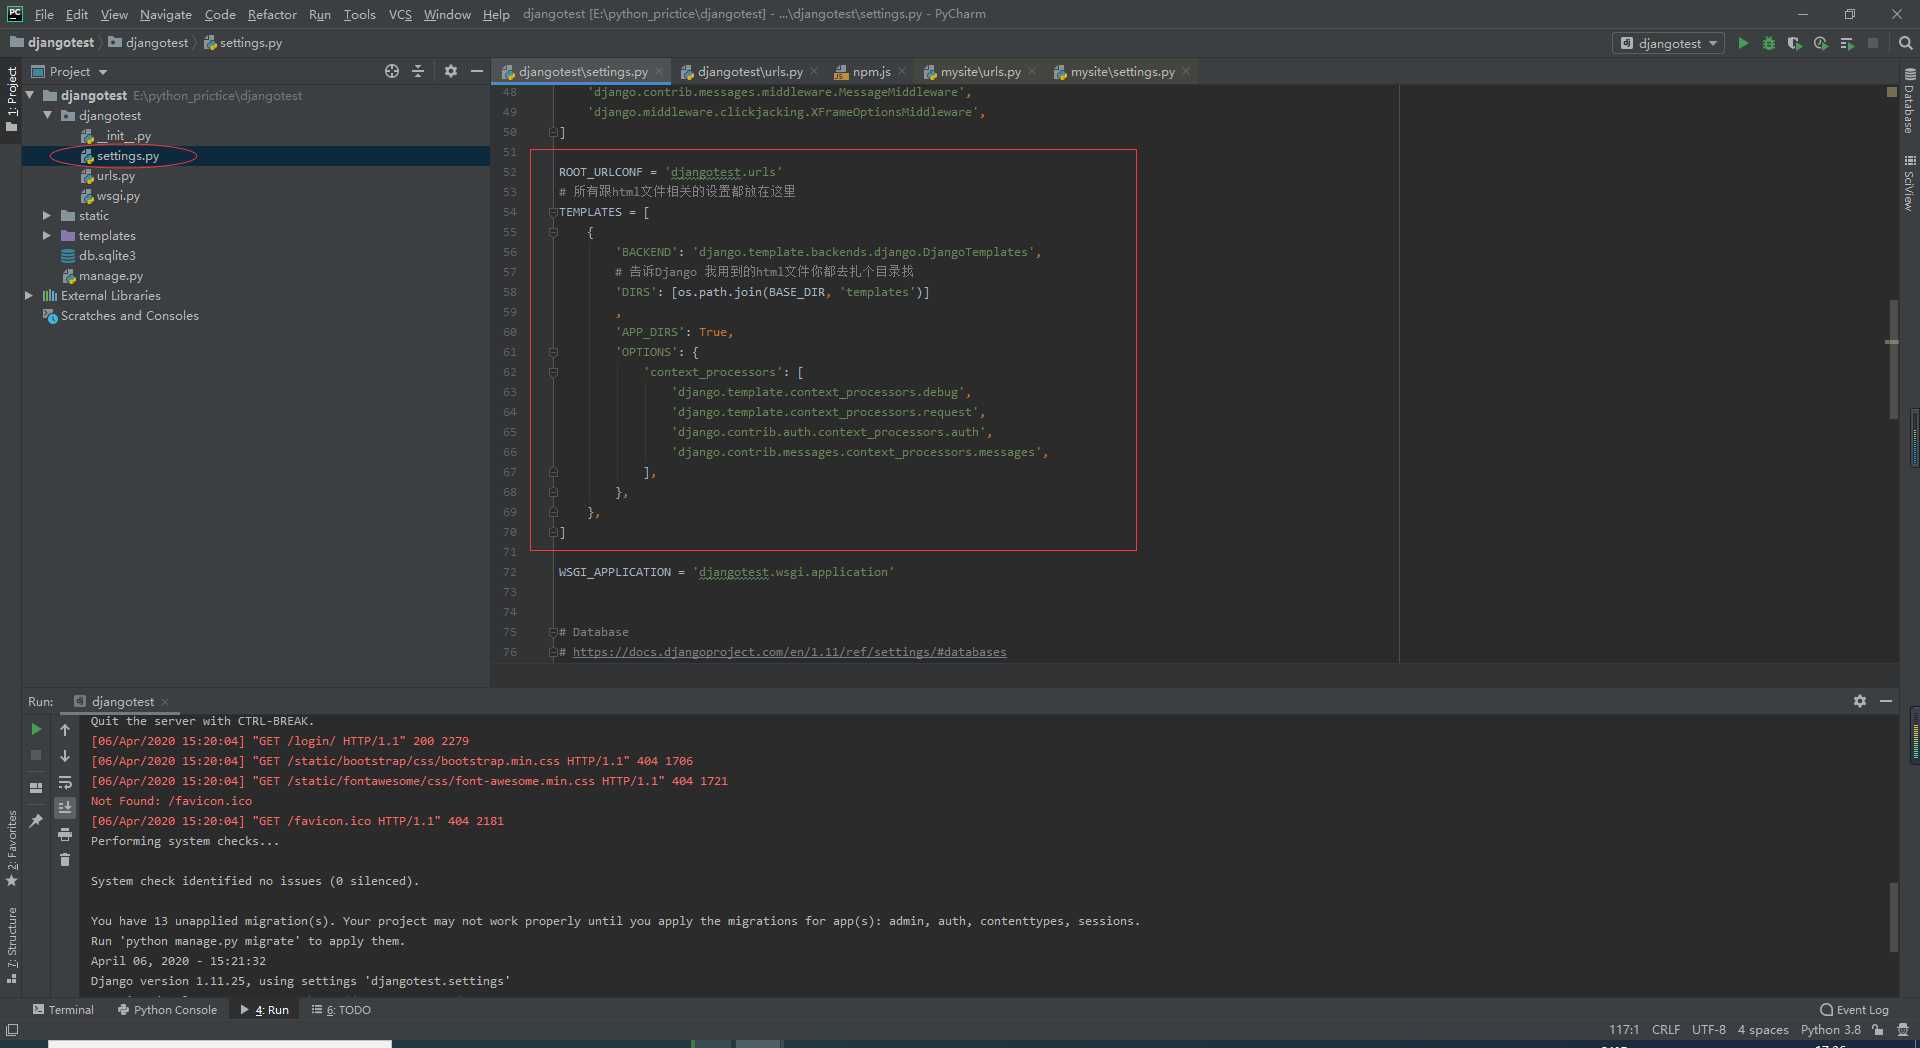Click the restore layout icon in Run panel
Screen dimensions: 1920x1048
36,788
